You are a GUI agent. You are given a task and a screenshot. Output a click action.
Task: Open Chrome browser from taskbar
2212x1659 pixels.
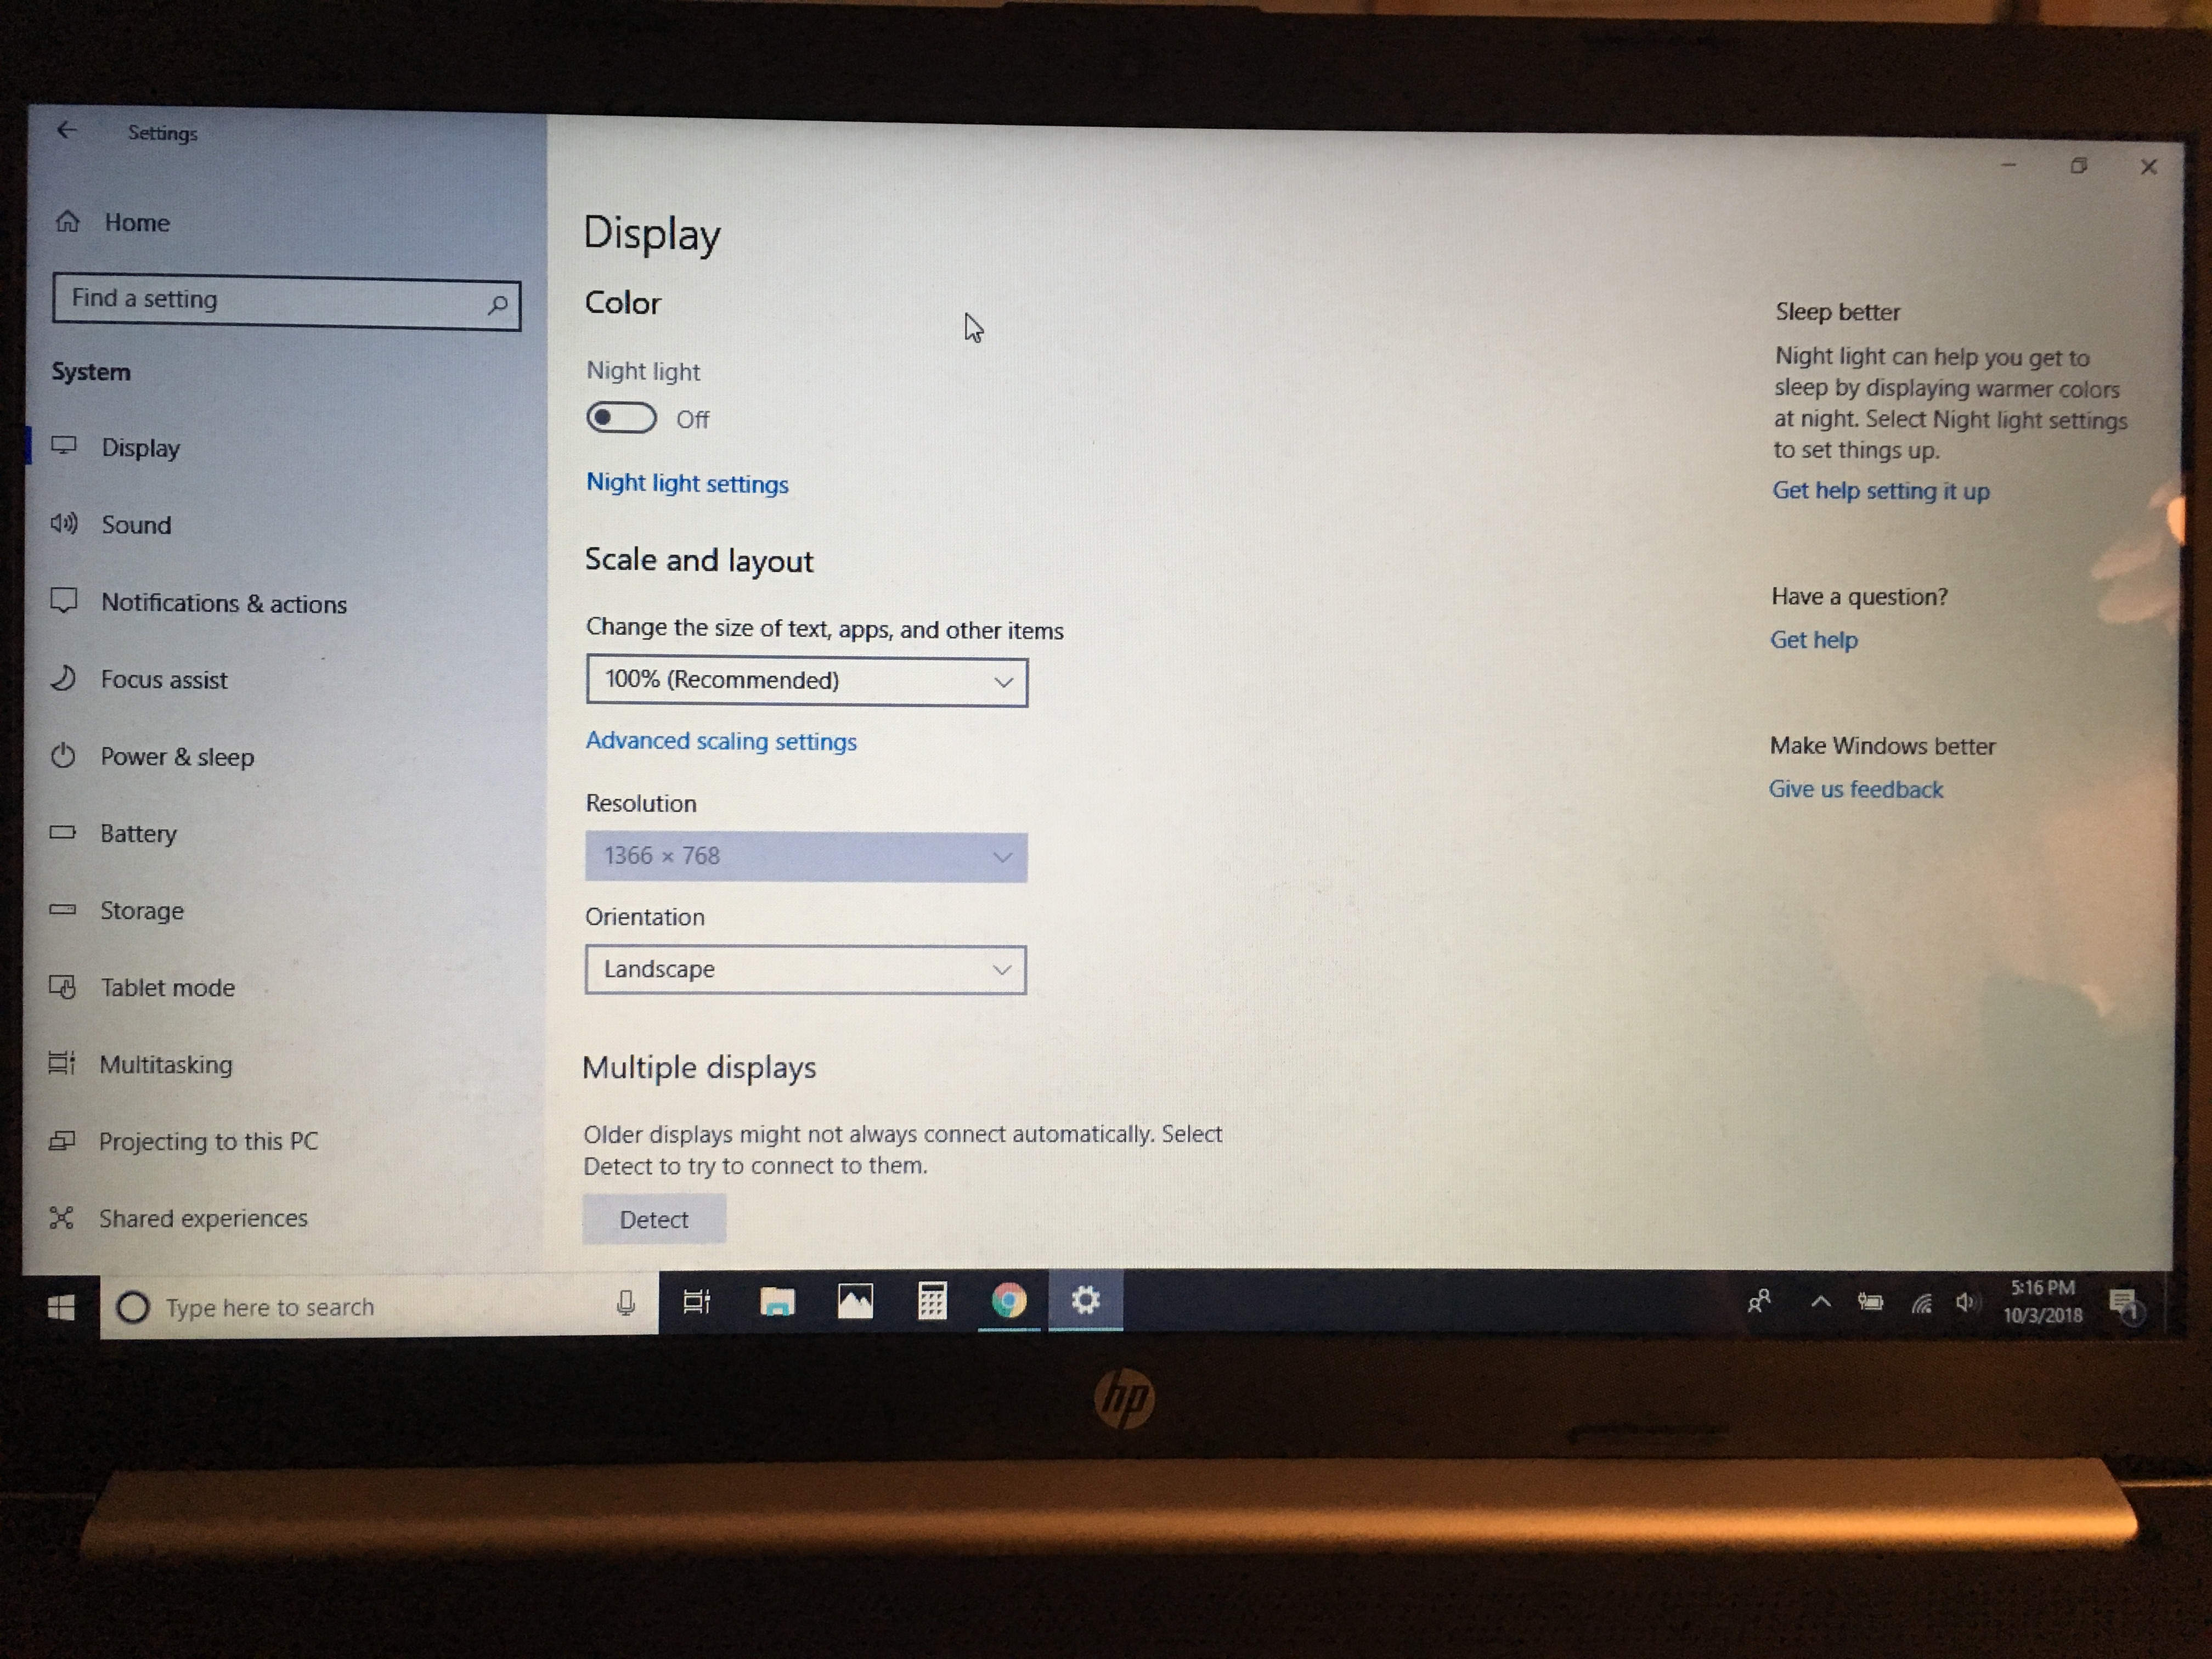point(1008,1305)
